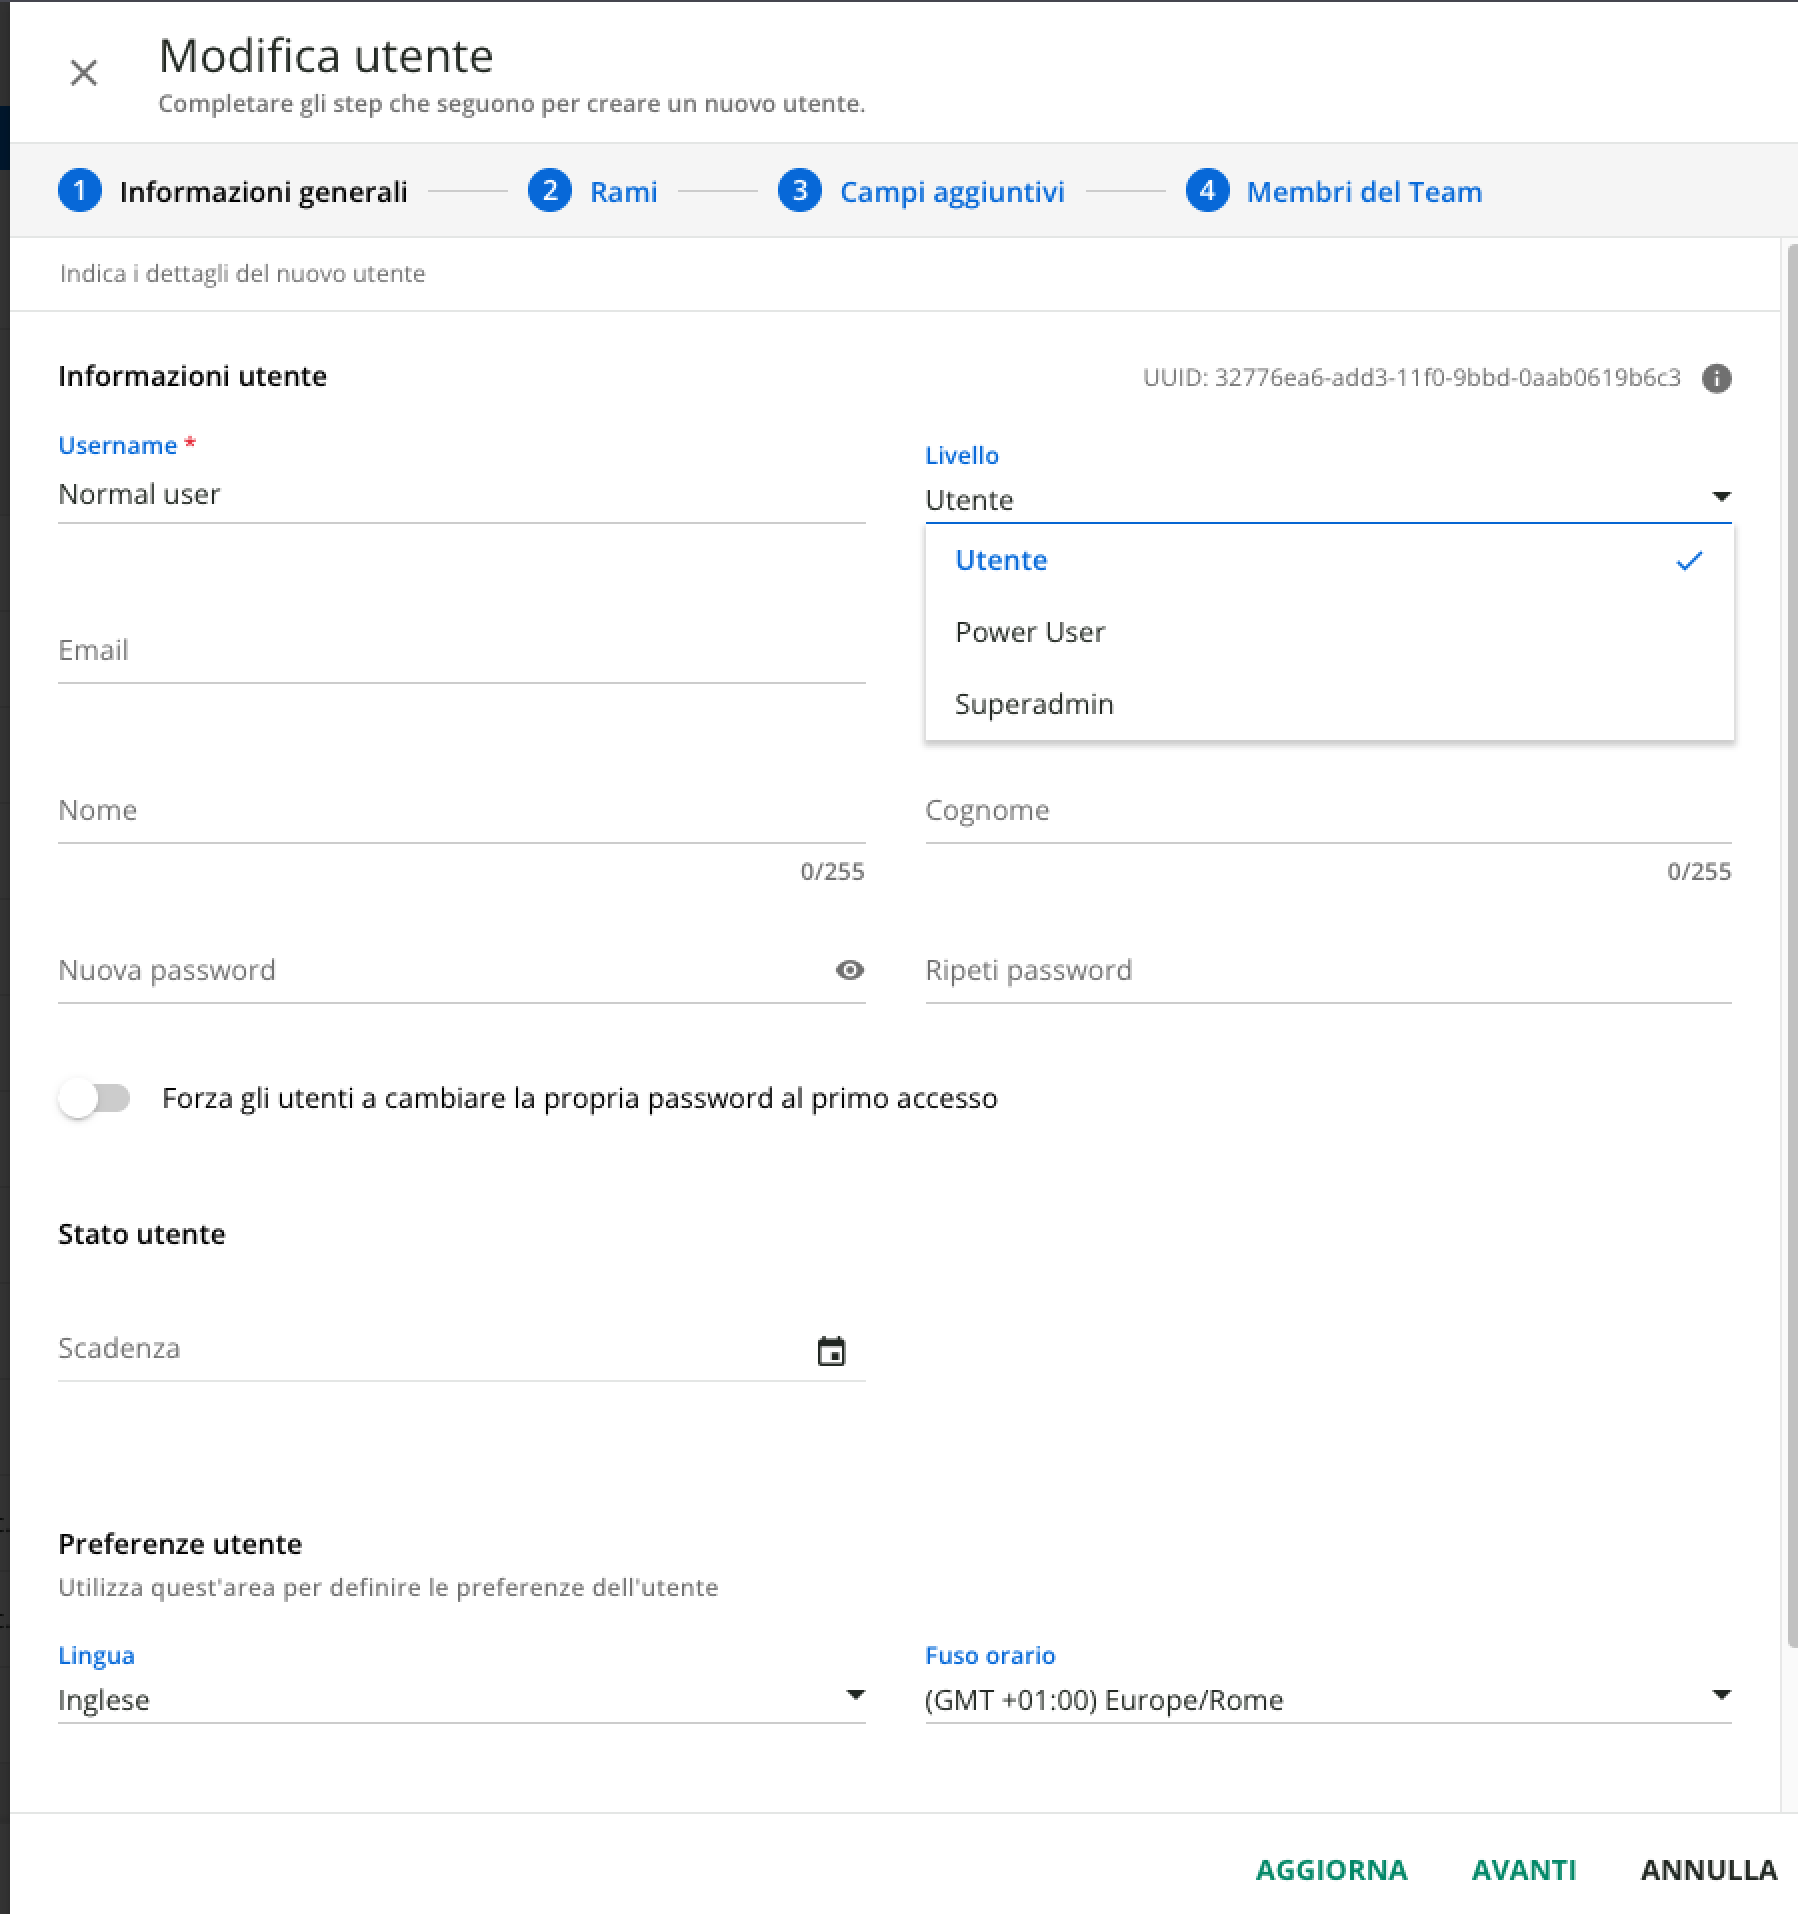The height and width of the screenshot is (1914, 1798).
Task: Click the step 3 number circle
Action: [799, 191]
